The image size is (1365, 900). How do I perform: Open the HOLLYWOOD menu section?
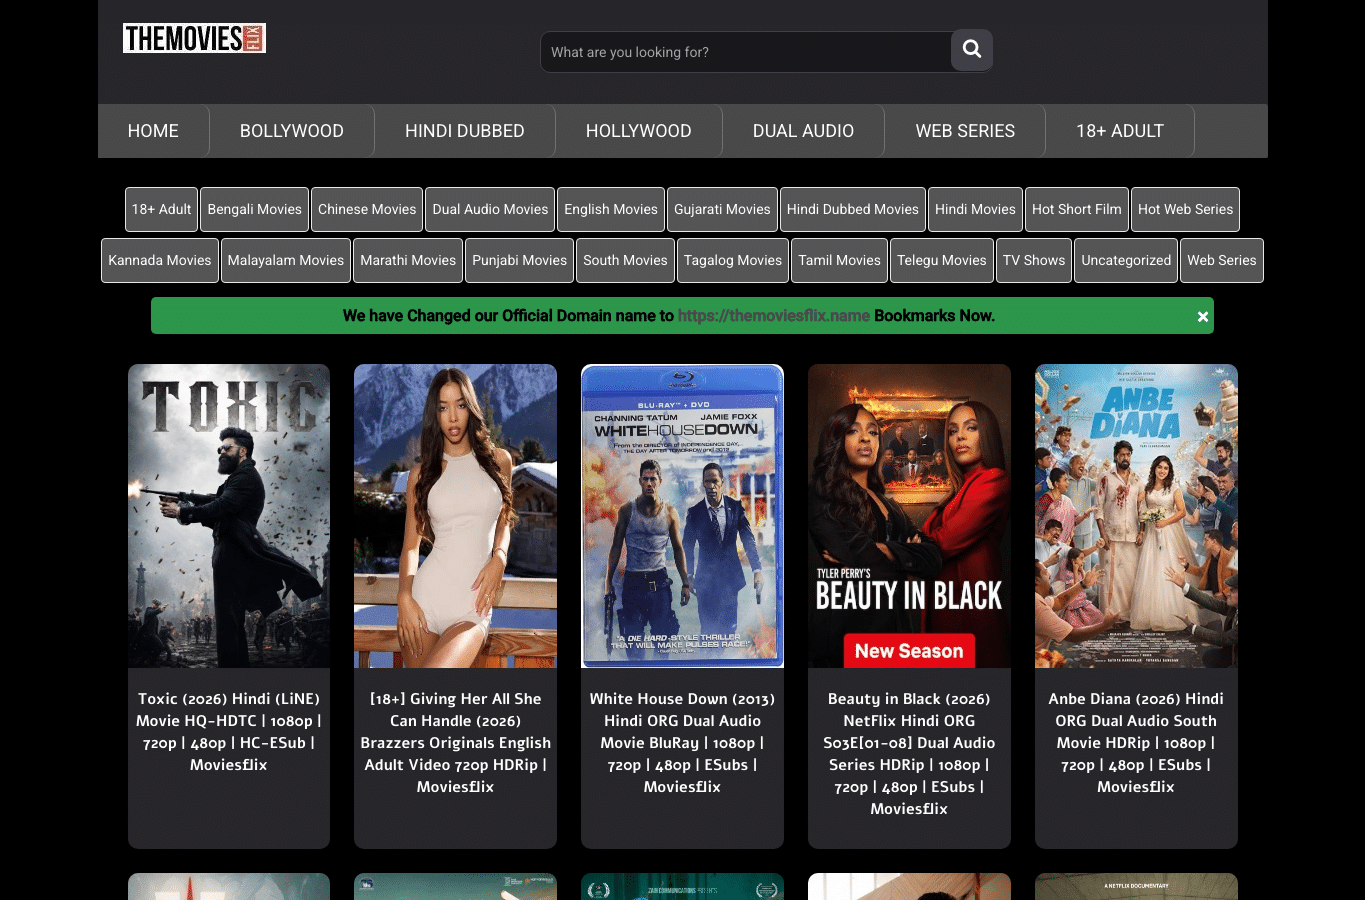[x=639, y=131]
